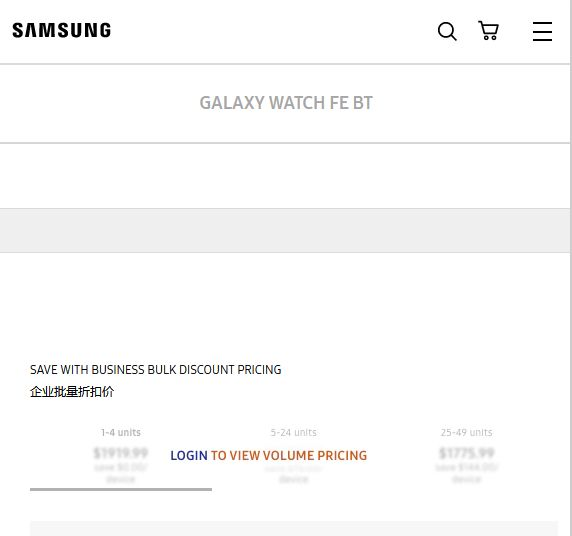The image size is (572, 536).
Task: Click the blurred savings text under 1-4 units
Action: [x=121, y=473]
